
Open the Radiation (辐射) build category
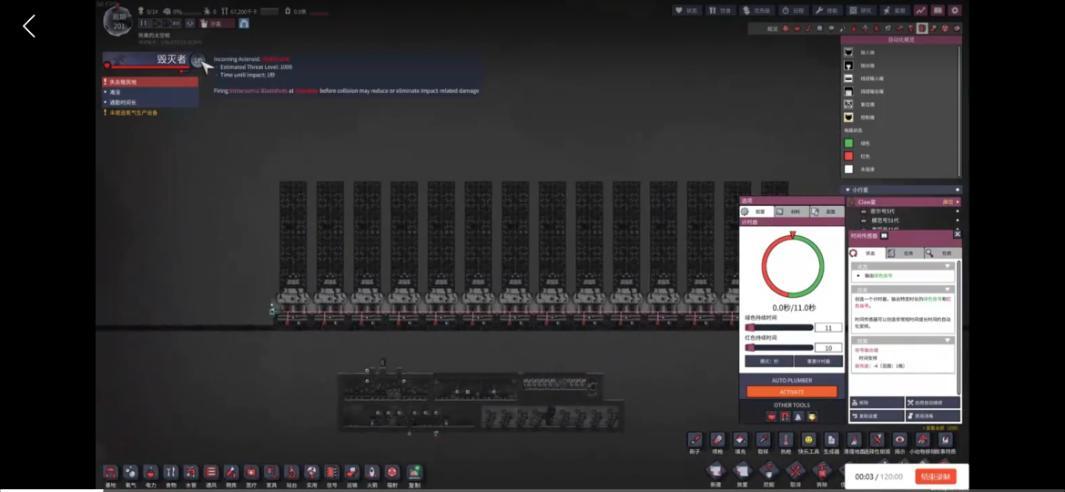click(392, 472)
